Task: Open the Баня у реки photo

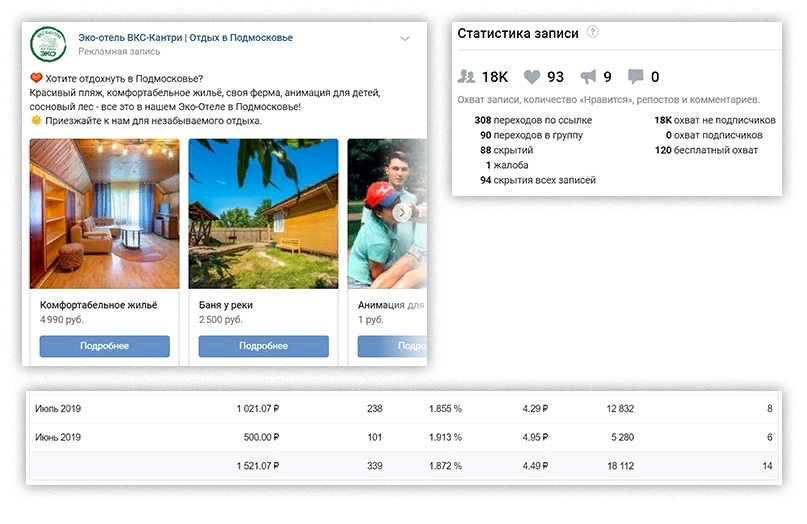Action: tap(264, 214)
